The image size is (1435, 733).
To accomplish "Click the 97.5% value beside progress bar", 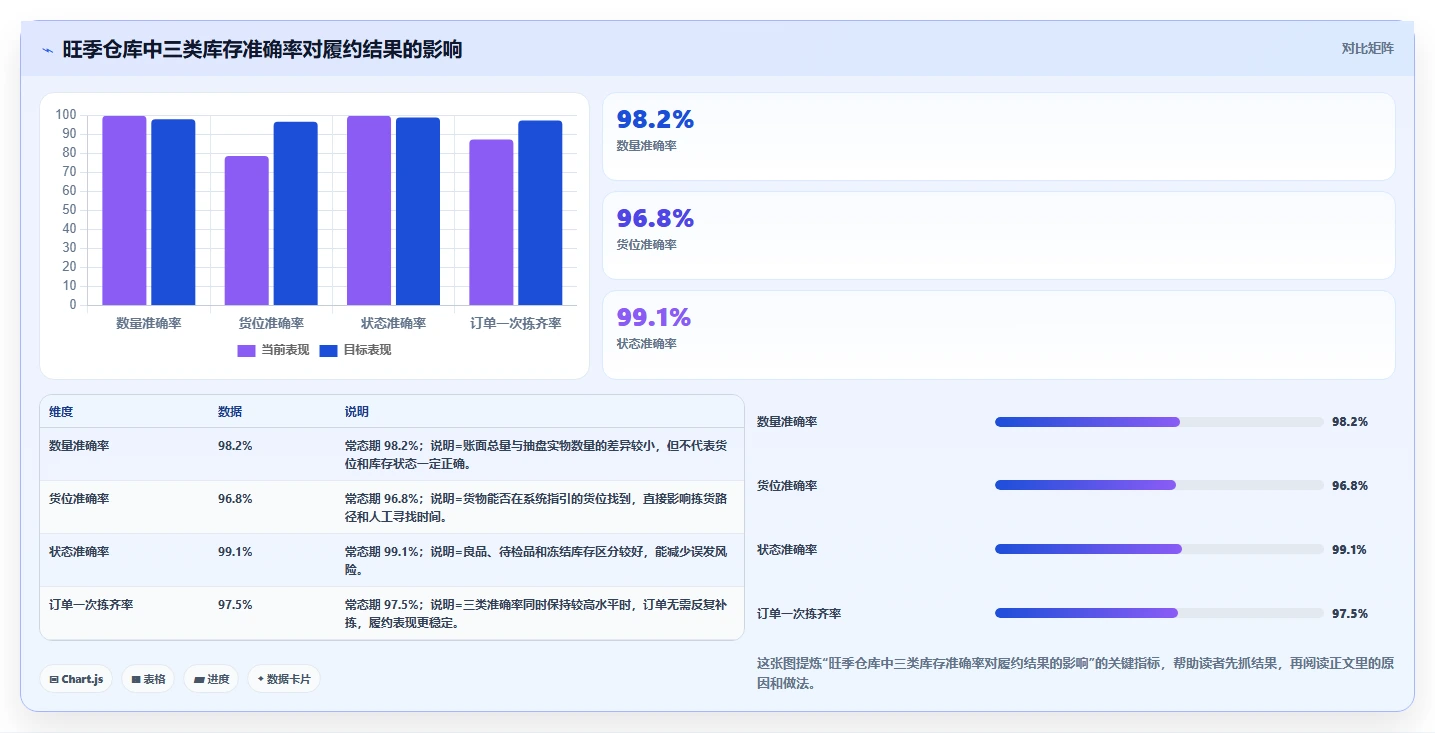I will 1349,613.
